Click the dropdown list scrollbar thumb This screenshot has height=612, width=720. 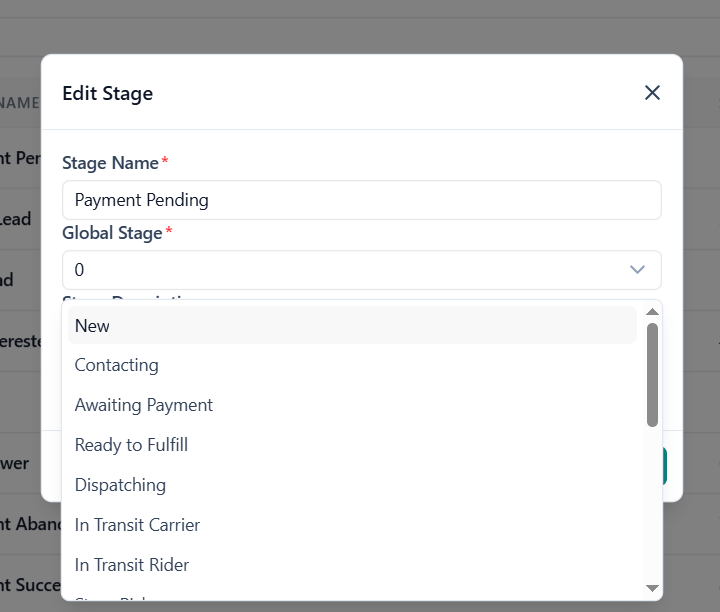(652, 374)
